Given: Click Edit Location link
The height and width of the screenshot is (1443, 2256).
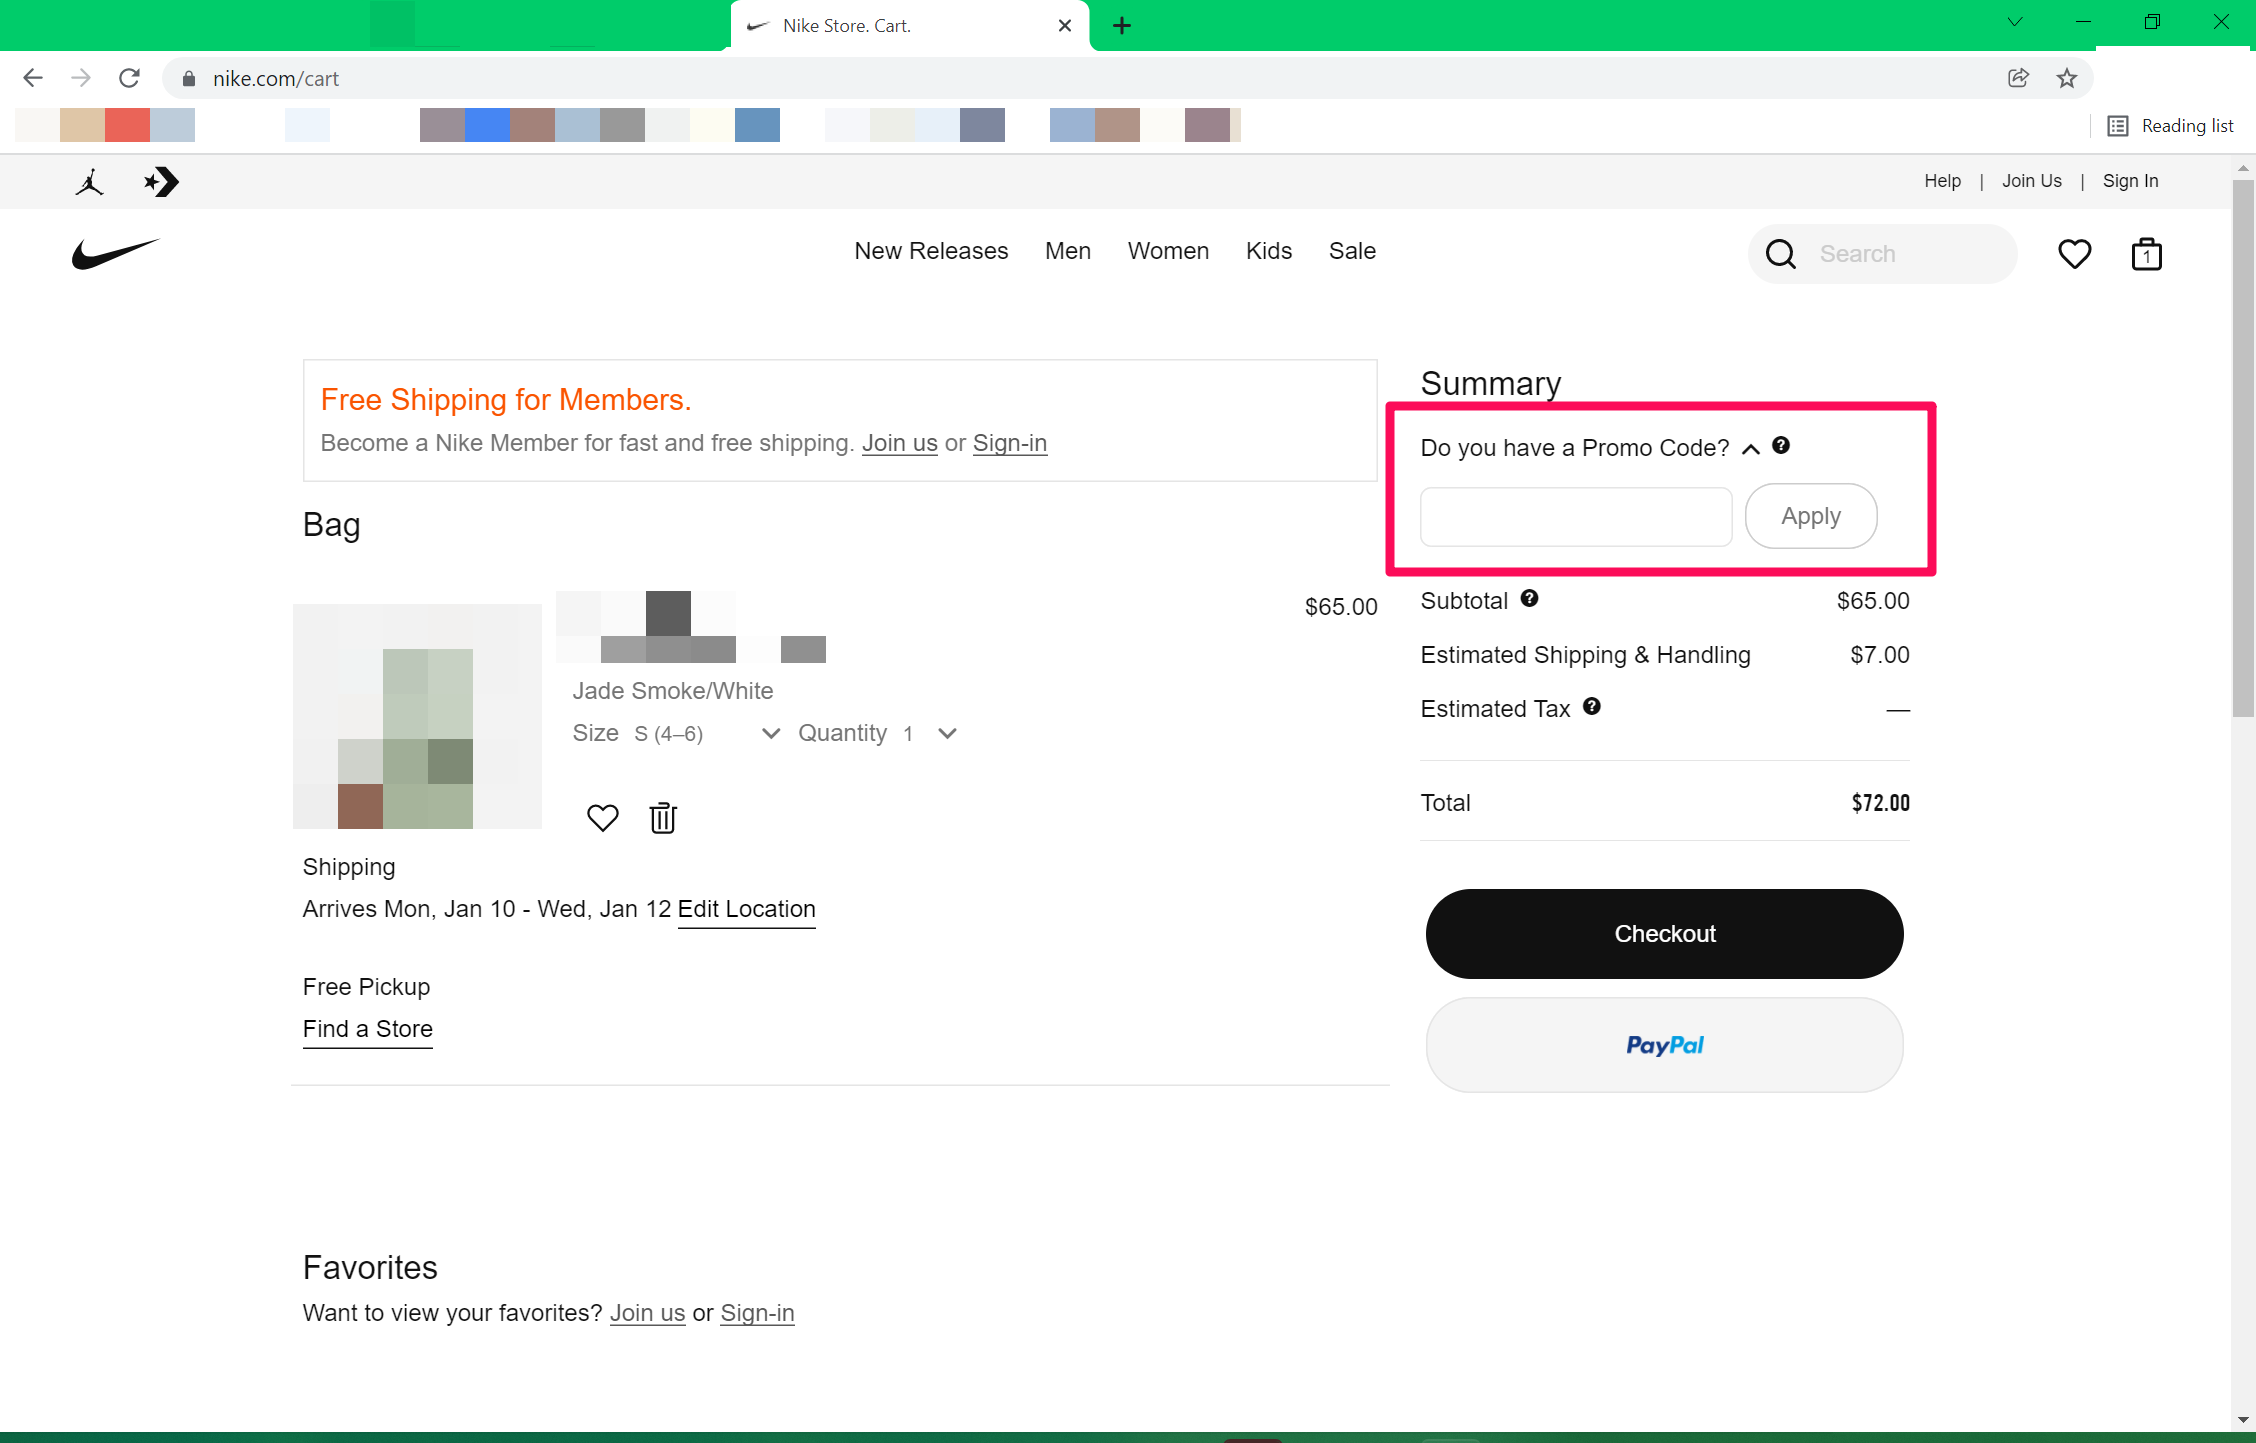Looking at the screenshot, I should [747, 909].
